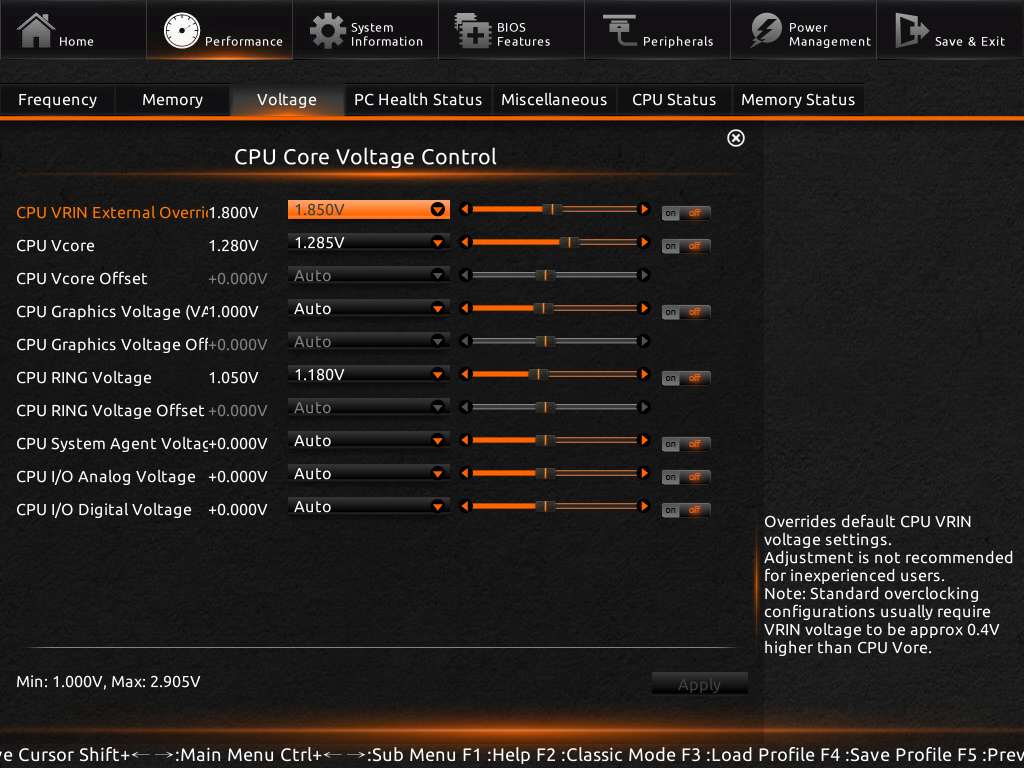The height and width of the screenshot is (768, 1024).
Task: Click the Apply button
Action: tap(699, 685)
